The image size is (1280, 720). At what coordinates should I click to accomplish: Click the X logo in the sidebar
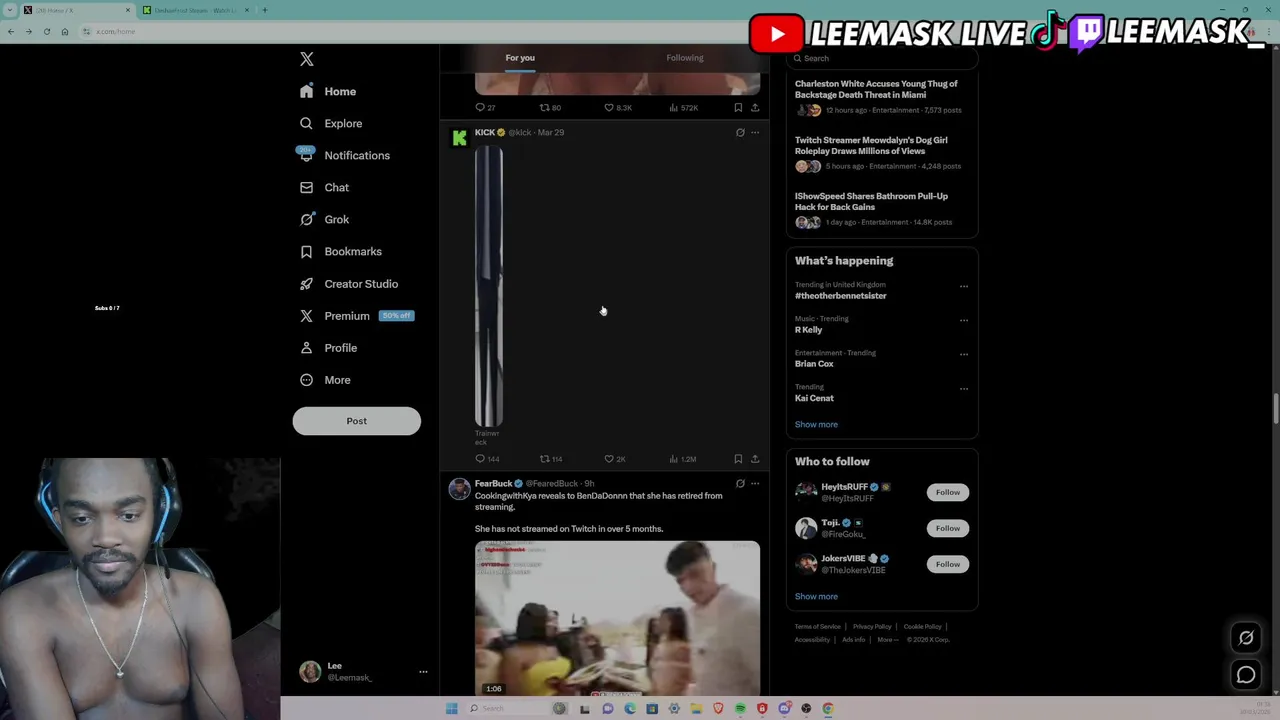tap(307, 59)
